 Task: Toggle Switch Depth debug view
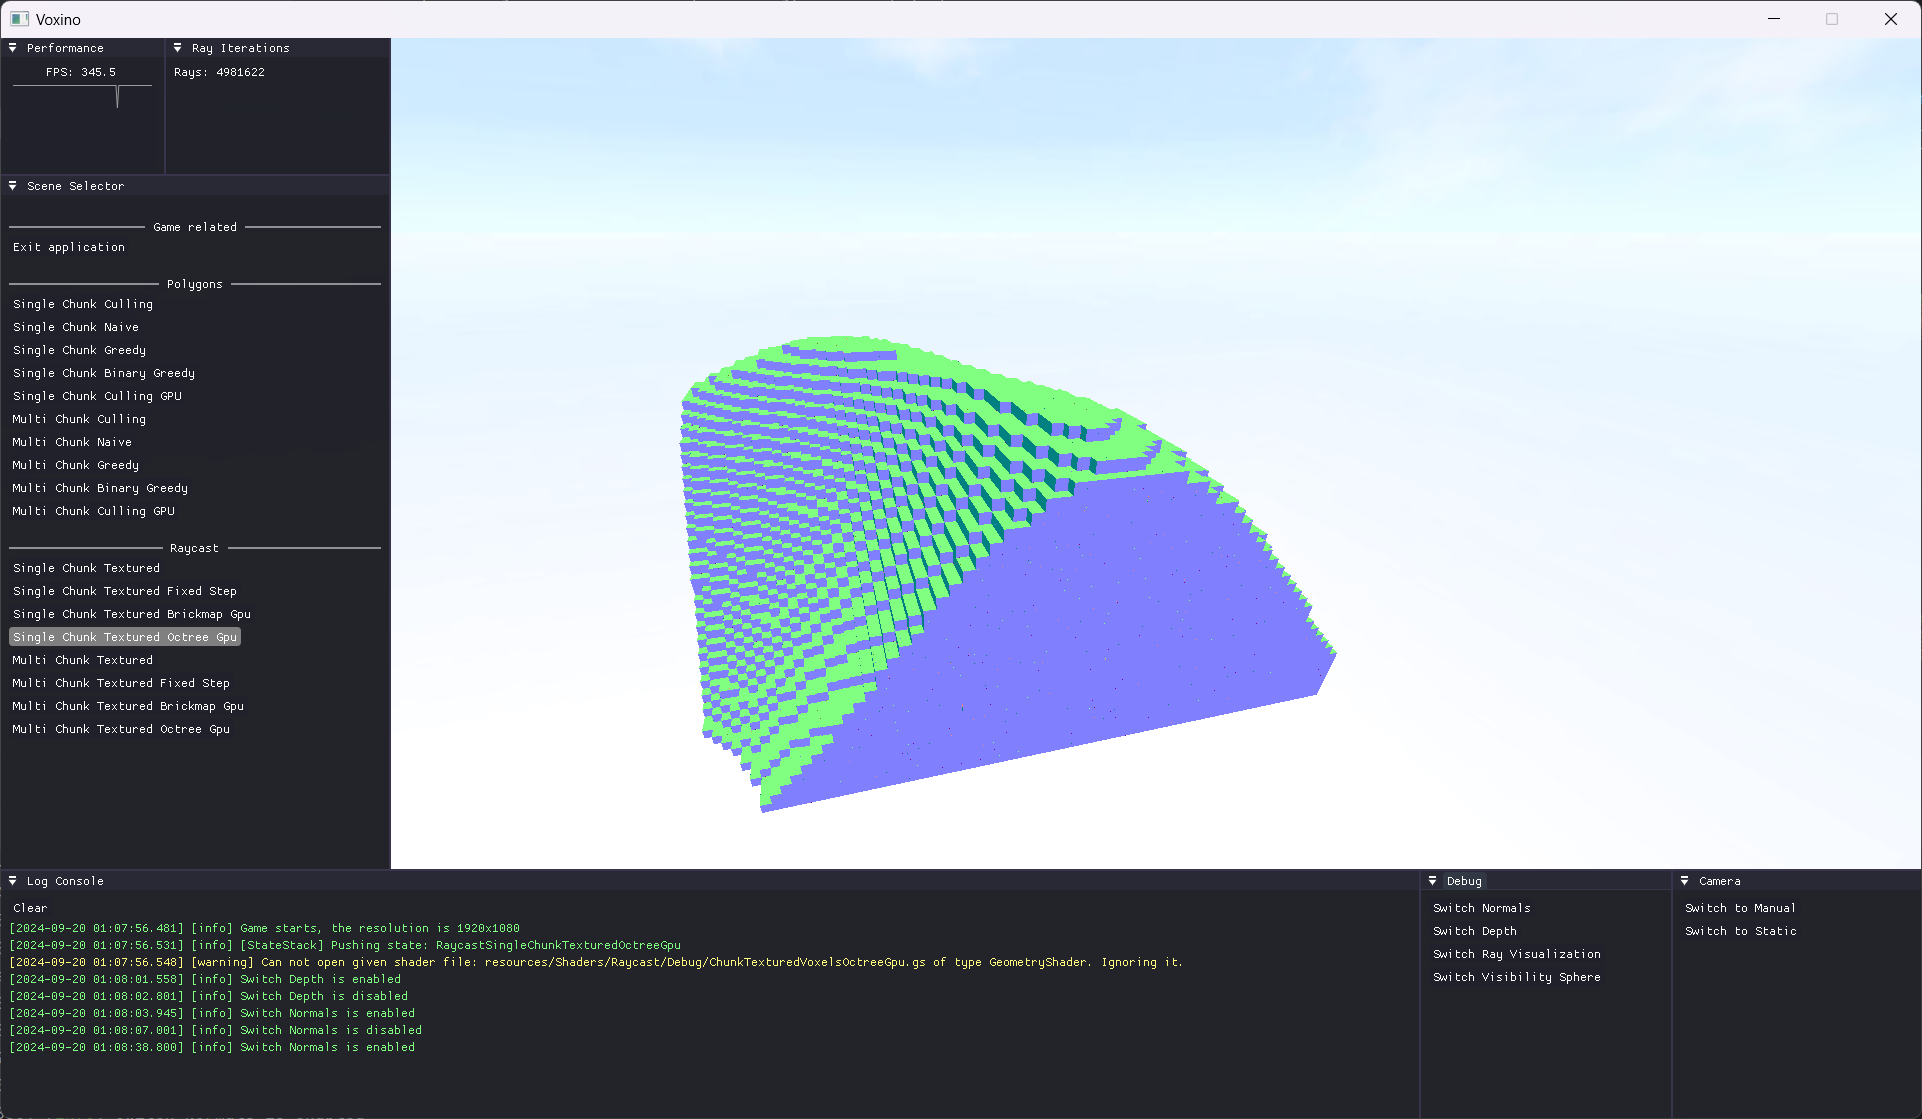[1474, 931]
